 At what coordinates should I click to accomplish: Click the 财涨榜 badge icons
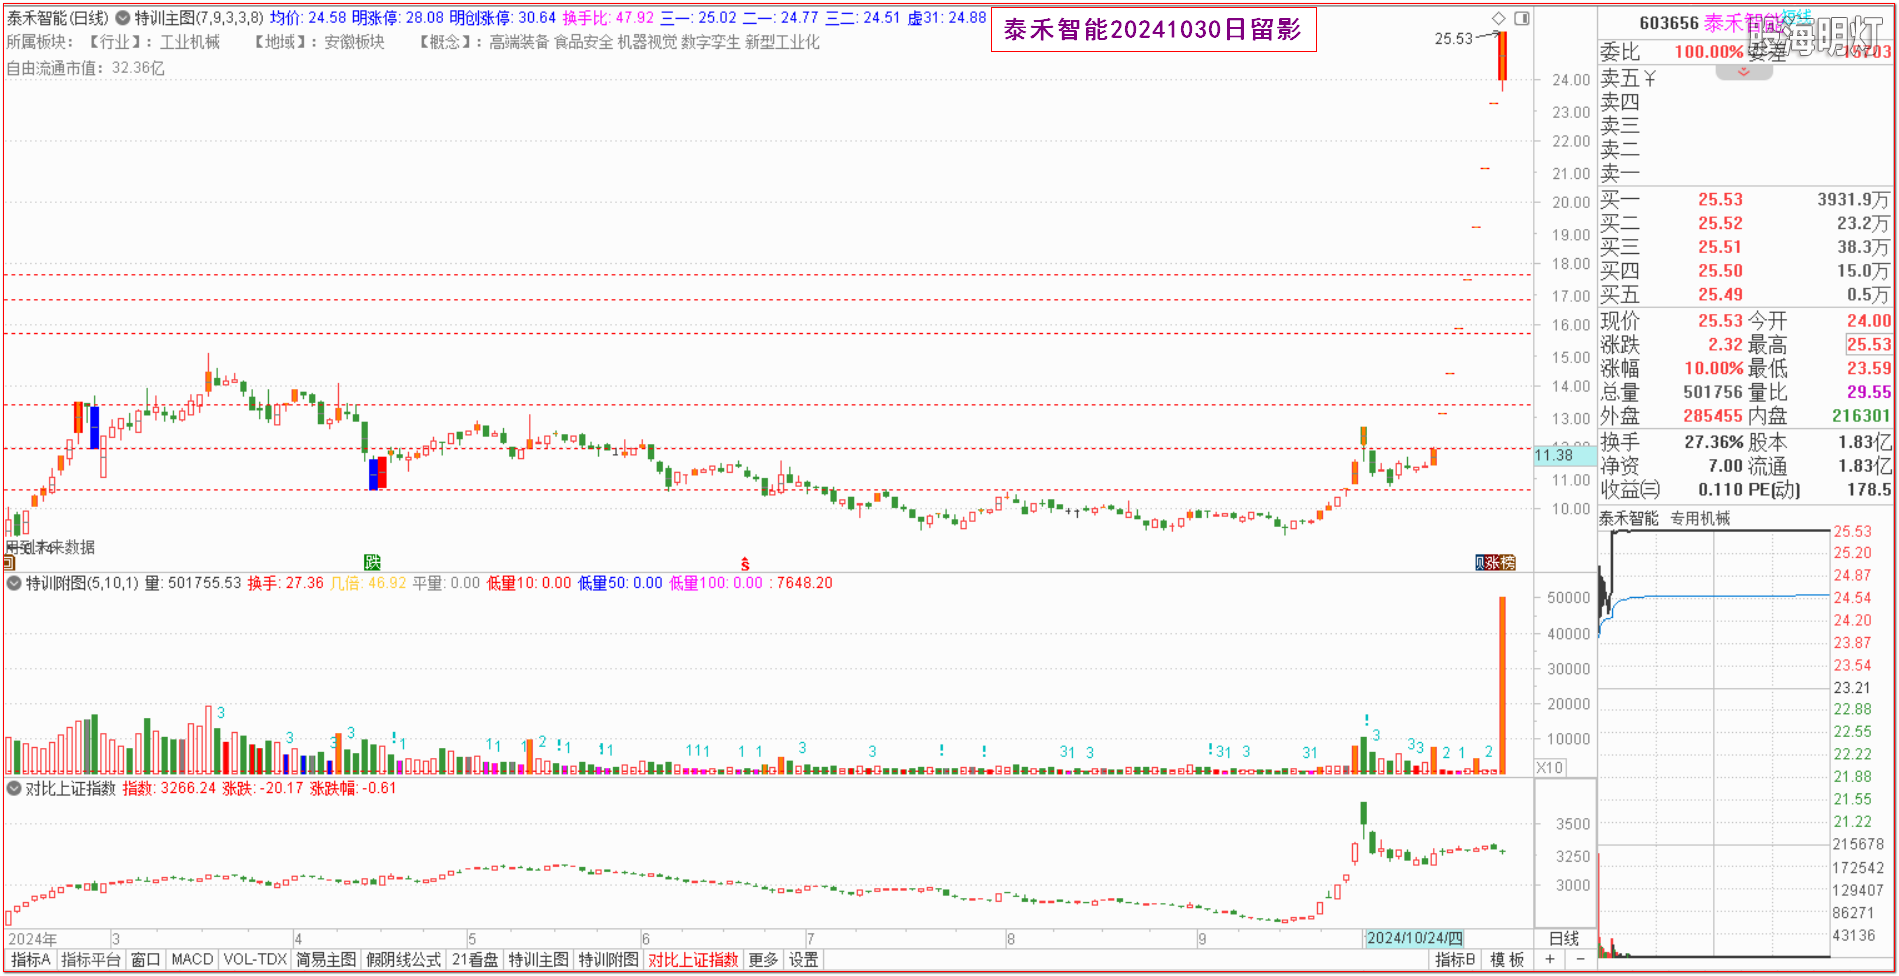1495,563
